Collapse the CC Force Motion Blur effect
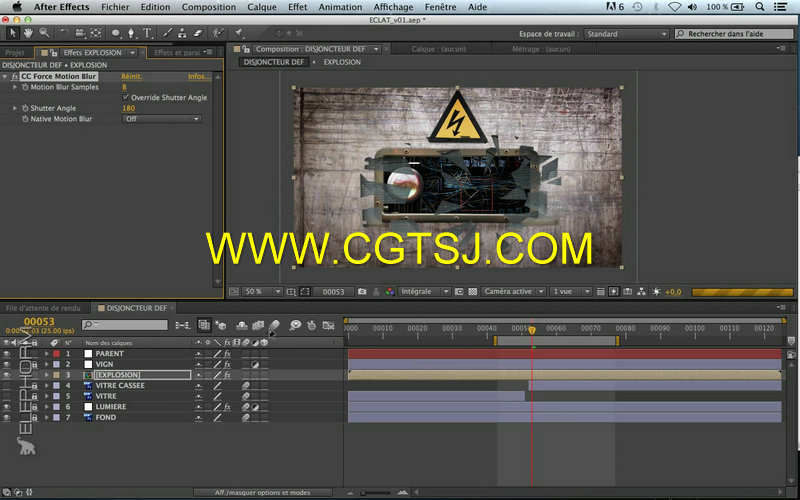Image resolution: width=800 pixels, height=500 pixels. [5, 76]
